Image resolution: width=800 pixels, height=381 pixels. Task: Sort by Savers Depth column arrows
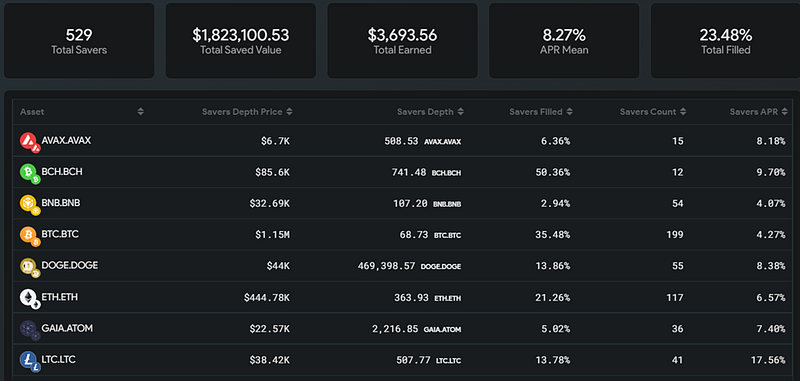coord(461,112)
